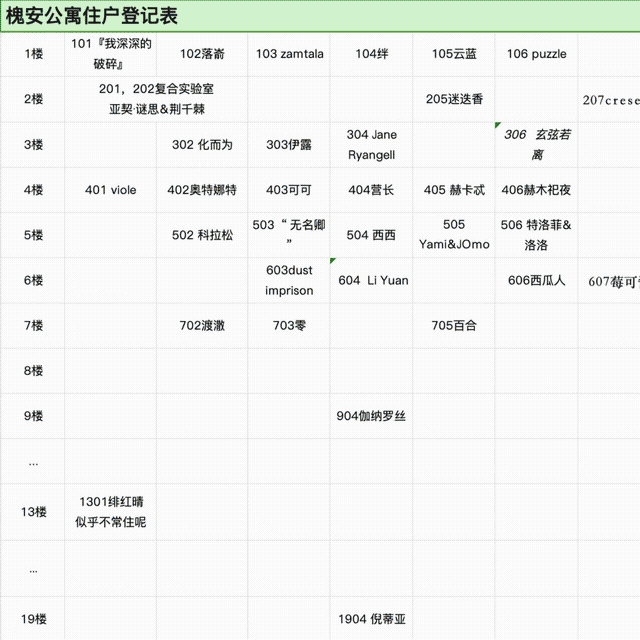Click cell 406赫木祀夜
Image resolution: width=640 pixels, height=640 pixels.
click(536, 190)
